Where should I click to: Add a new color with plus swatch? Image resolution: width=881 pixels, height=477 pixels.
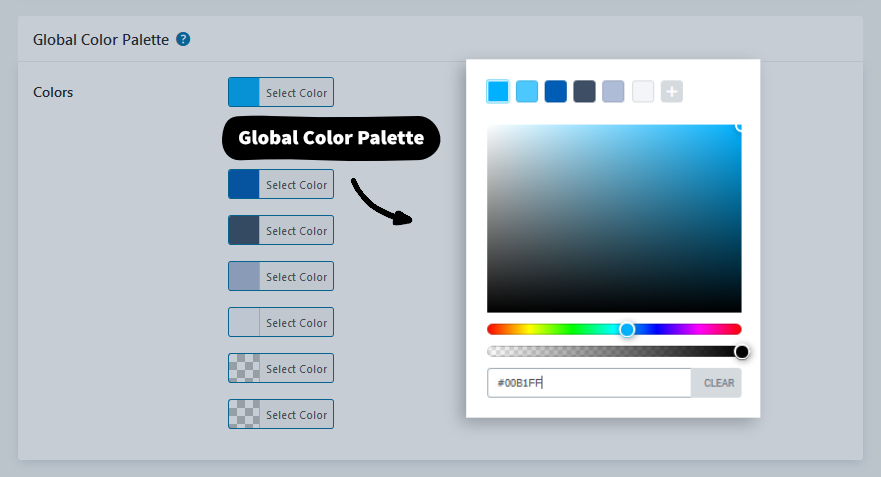pyautogui.click(x=672, y=92)
